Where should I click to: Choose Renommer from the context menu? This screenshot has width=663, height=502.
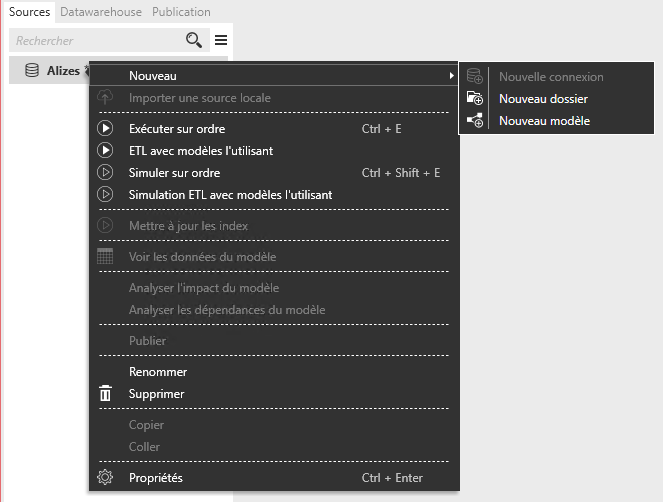click(158, 372)
